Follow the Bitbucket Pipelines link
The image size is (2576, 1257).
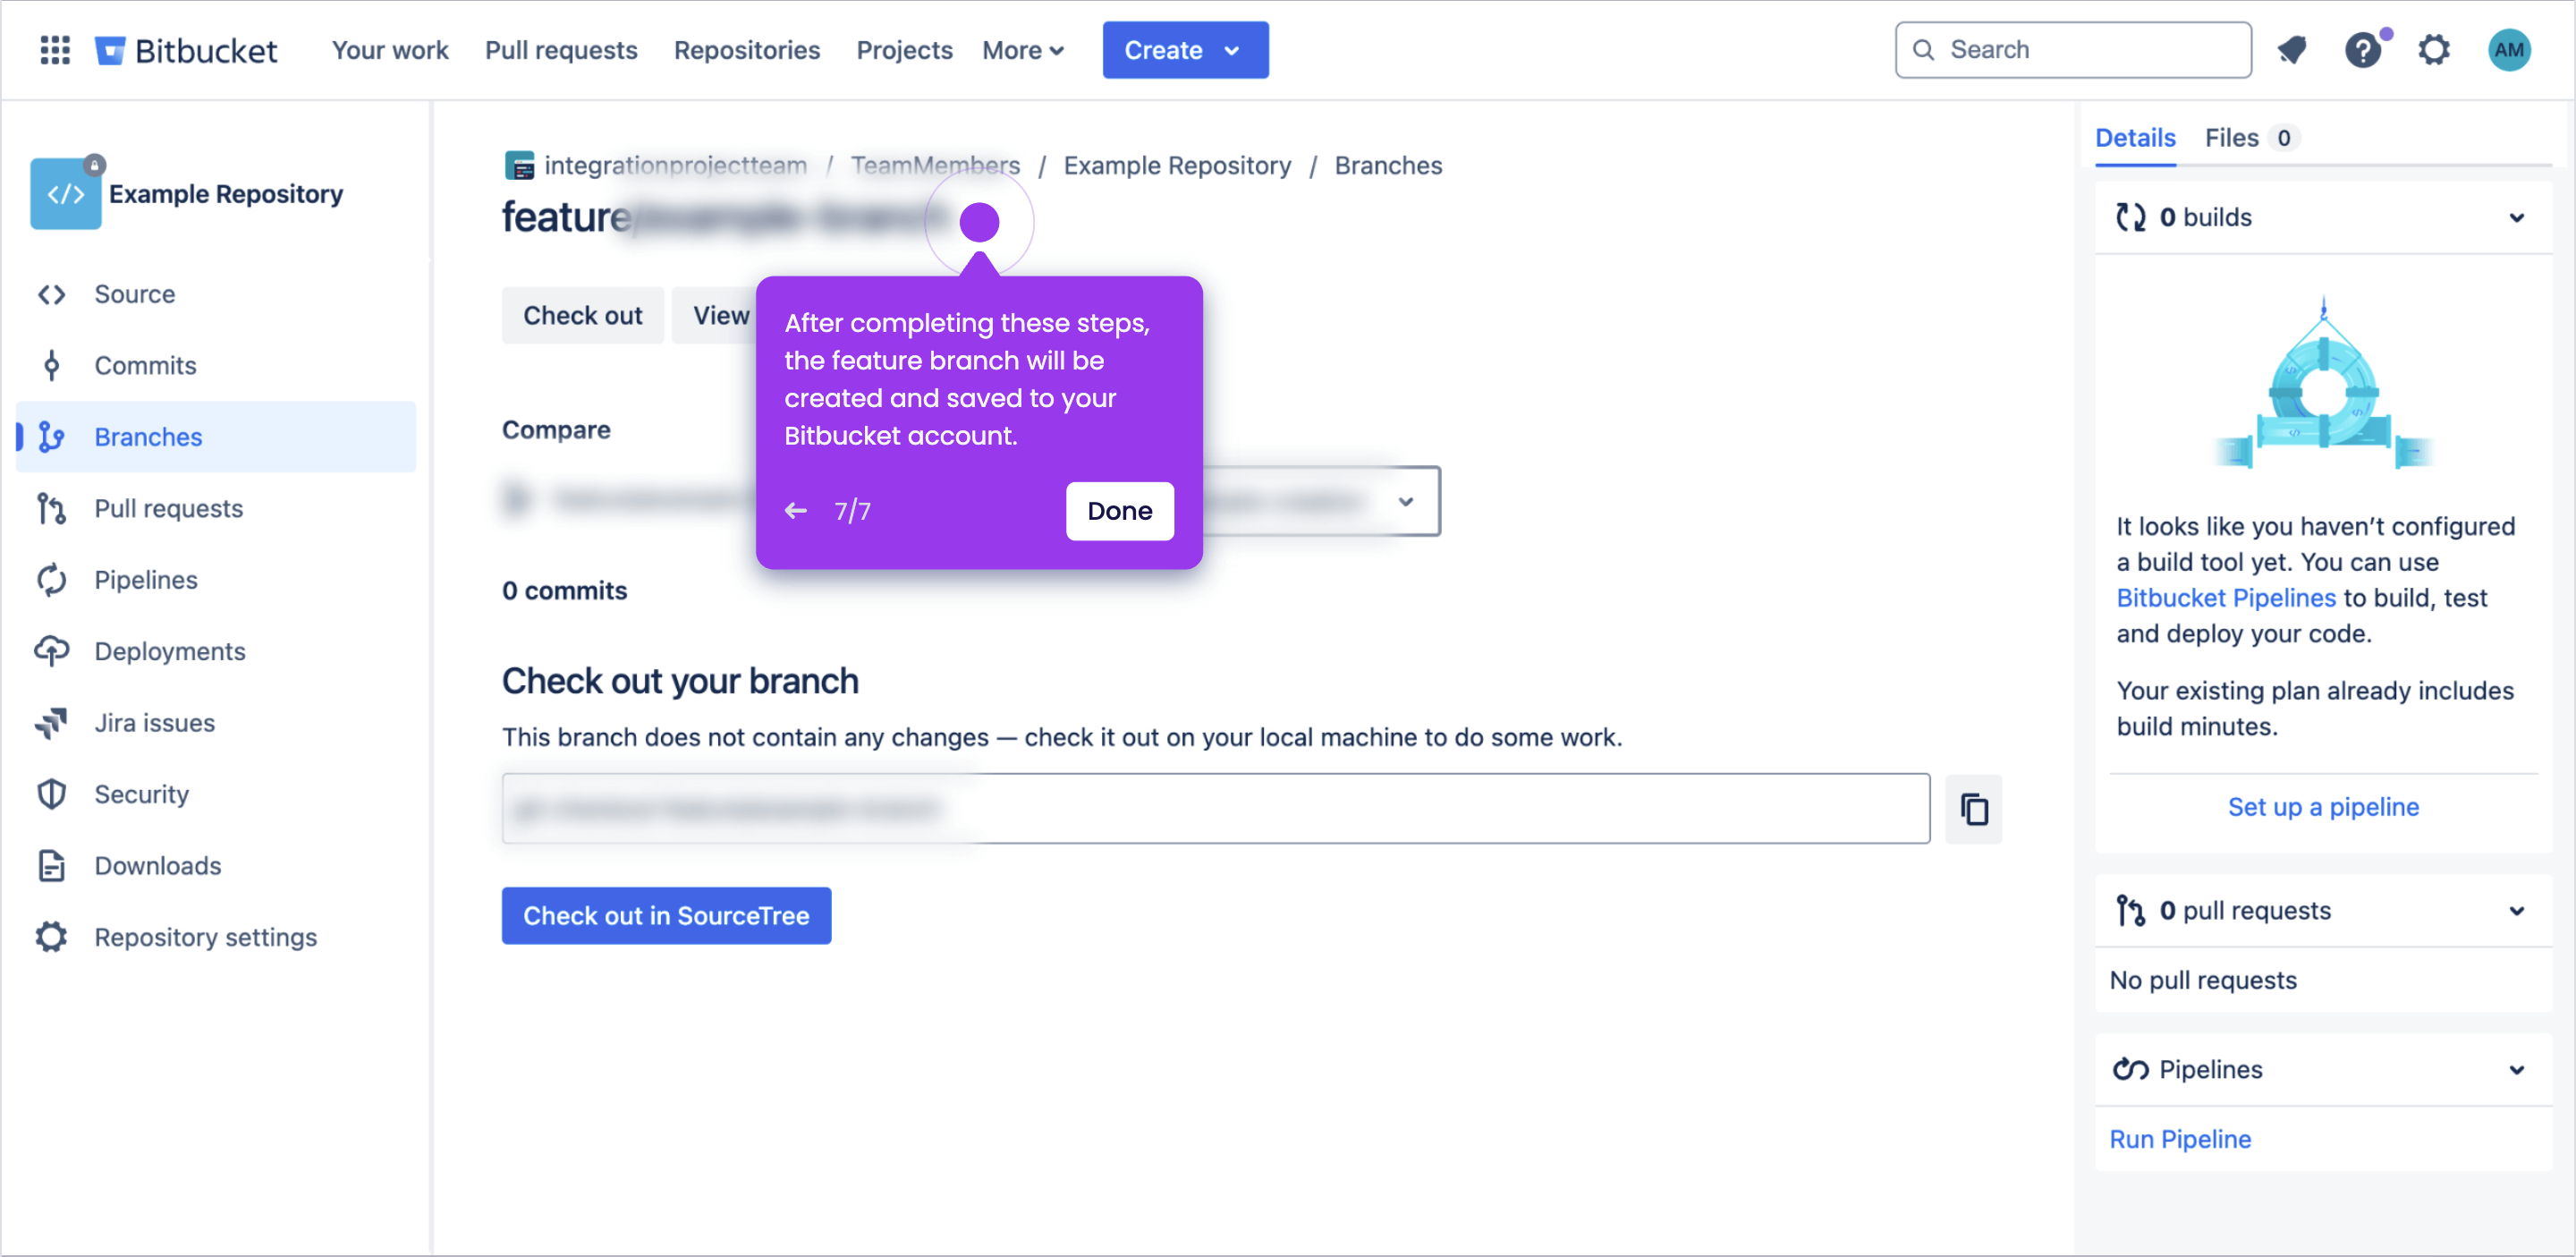coord(2225,597)
